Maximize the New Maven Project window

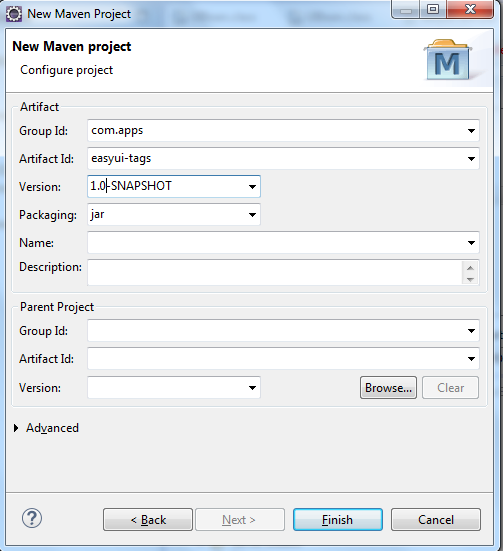pyautogui.click(x=433, y=9)
